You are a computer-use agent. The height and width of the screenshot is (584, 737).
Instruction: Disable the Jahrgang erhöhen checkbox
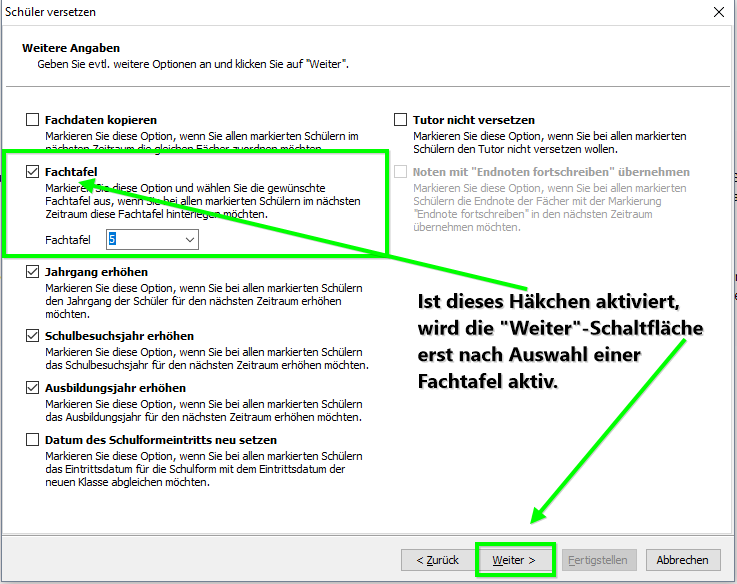32,272
